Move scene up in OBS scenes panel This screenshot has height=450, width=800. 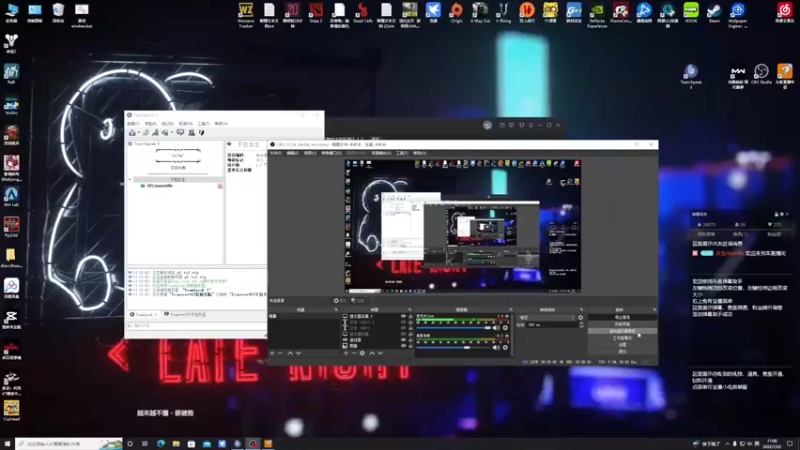point(290,353)
